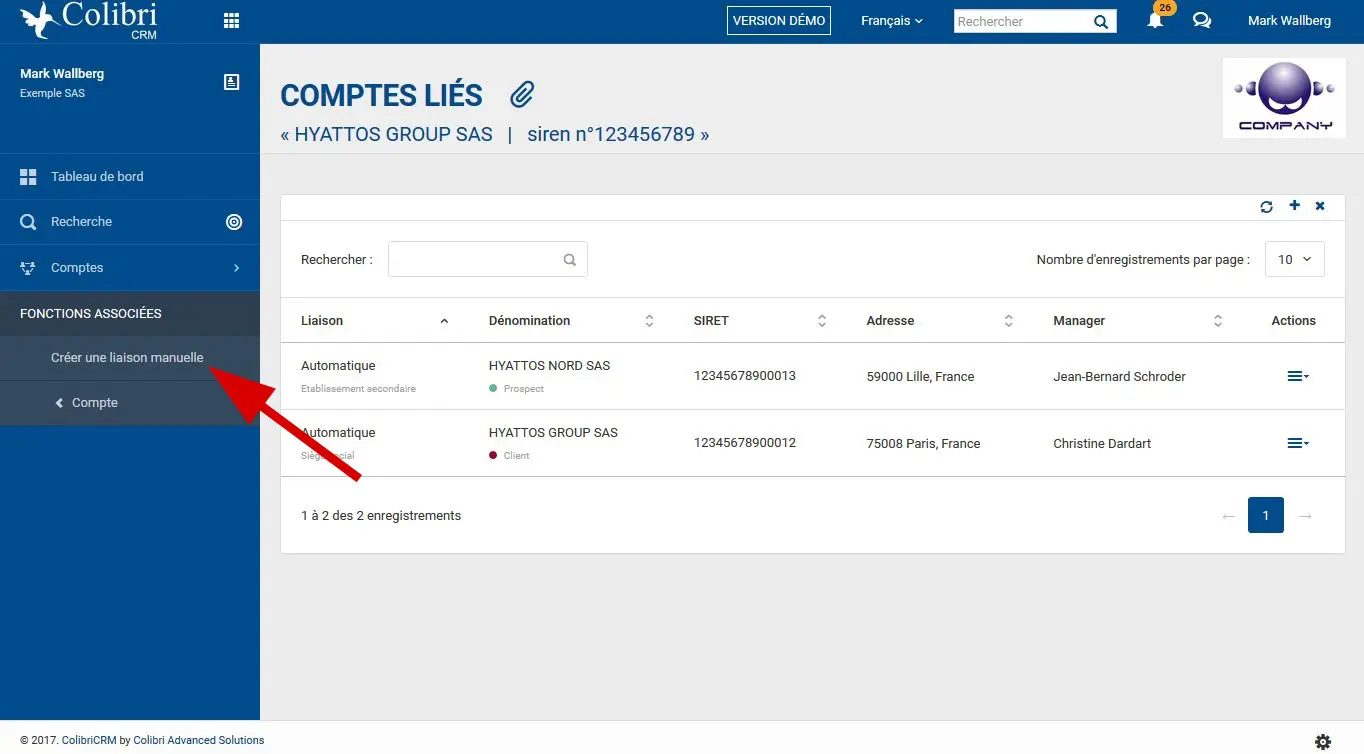Open the chat messages icon
1364x754 pixels.
(1202, 20)
